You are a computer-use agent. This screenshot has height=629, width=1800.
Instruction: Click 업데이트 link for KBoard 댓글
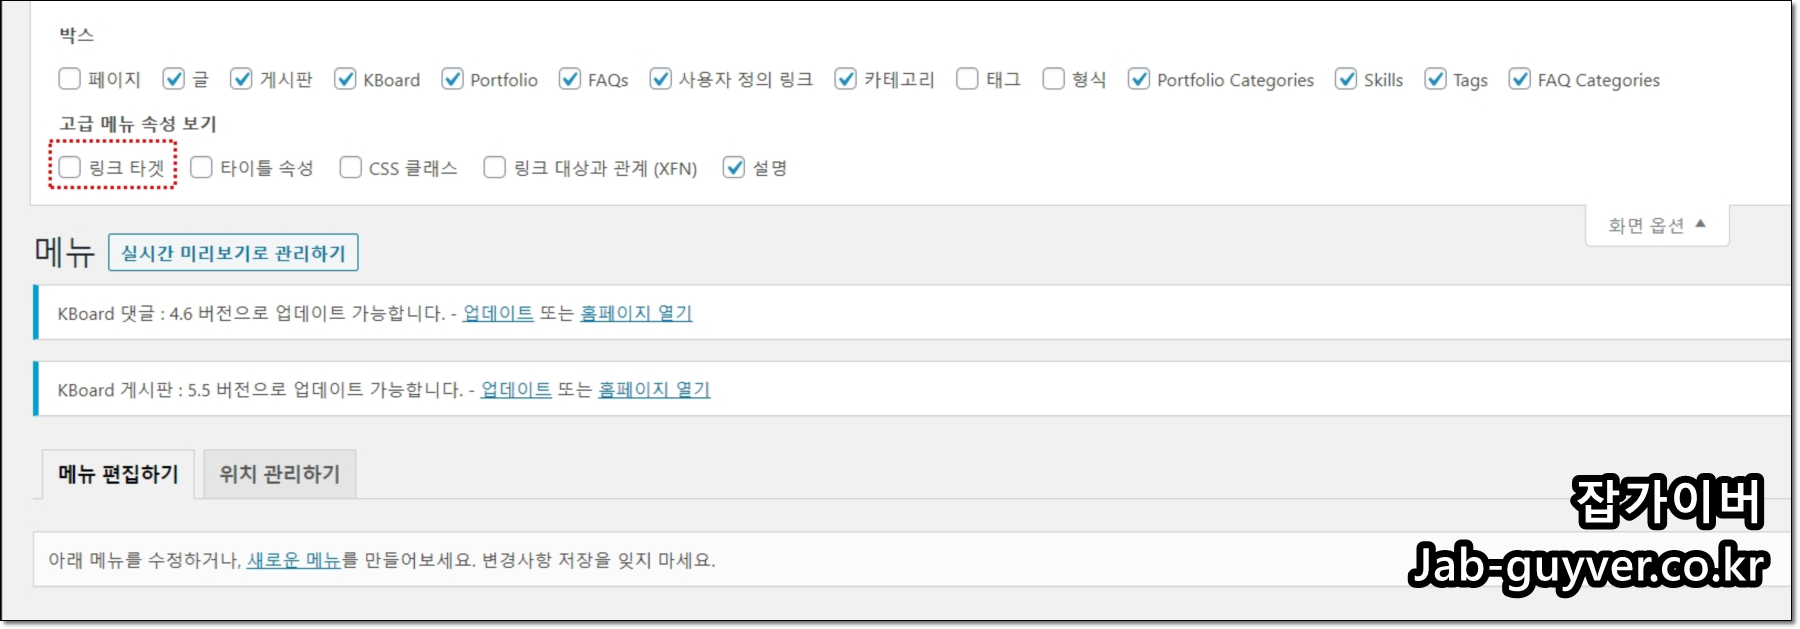498,313
